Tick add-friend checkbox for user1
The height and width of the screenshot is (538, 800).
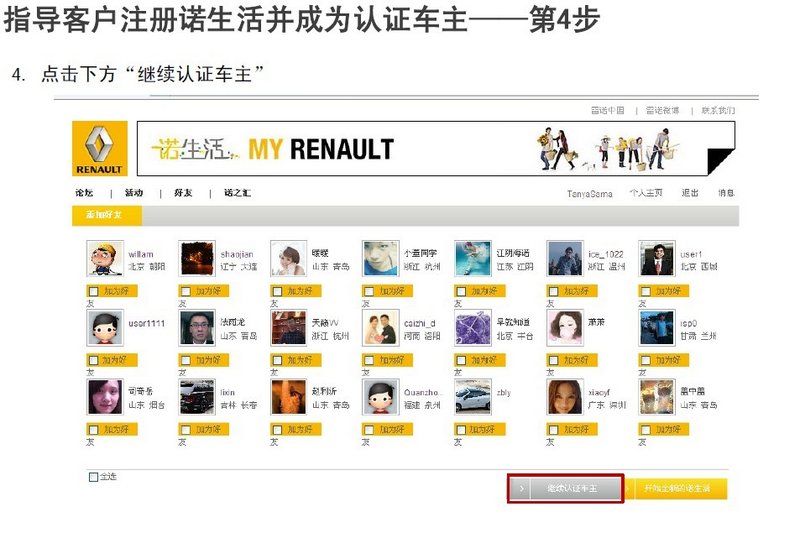point(646,291)
